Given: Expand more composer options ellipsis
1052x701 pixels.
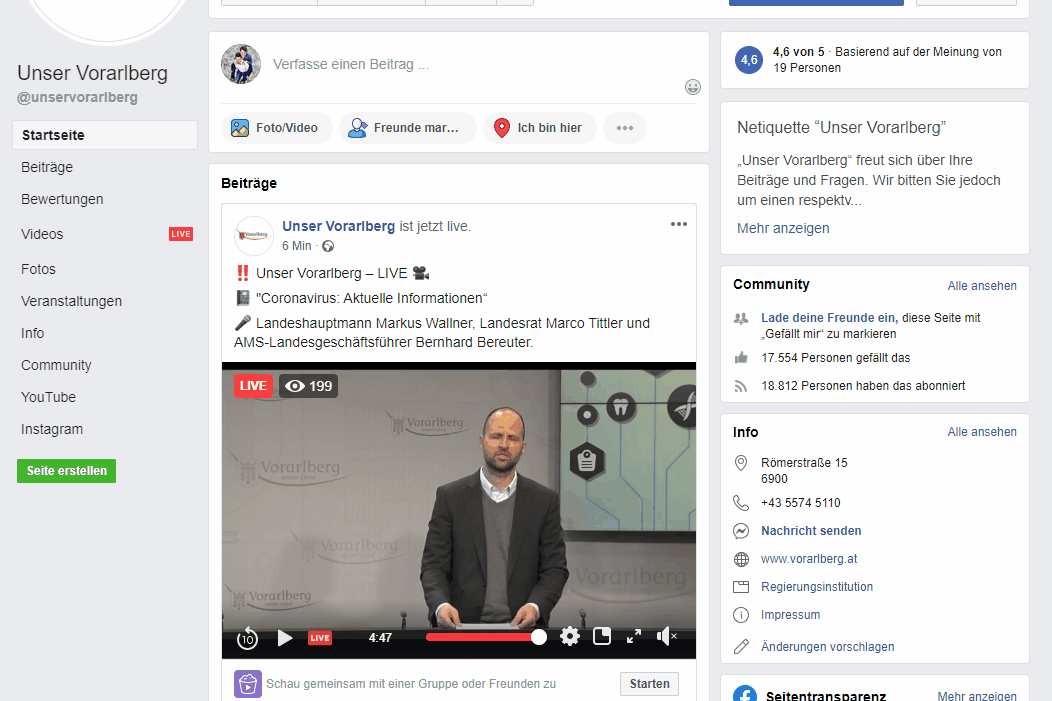Looking at the screenshot, I should coord(625,128).
